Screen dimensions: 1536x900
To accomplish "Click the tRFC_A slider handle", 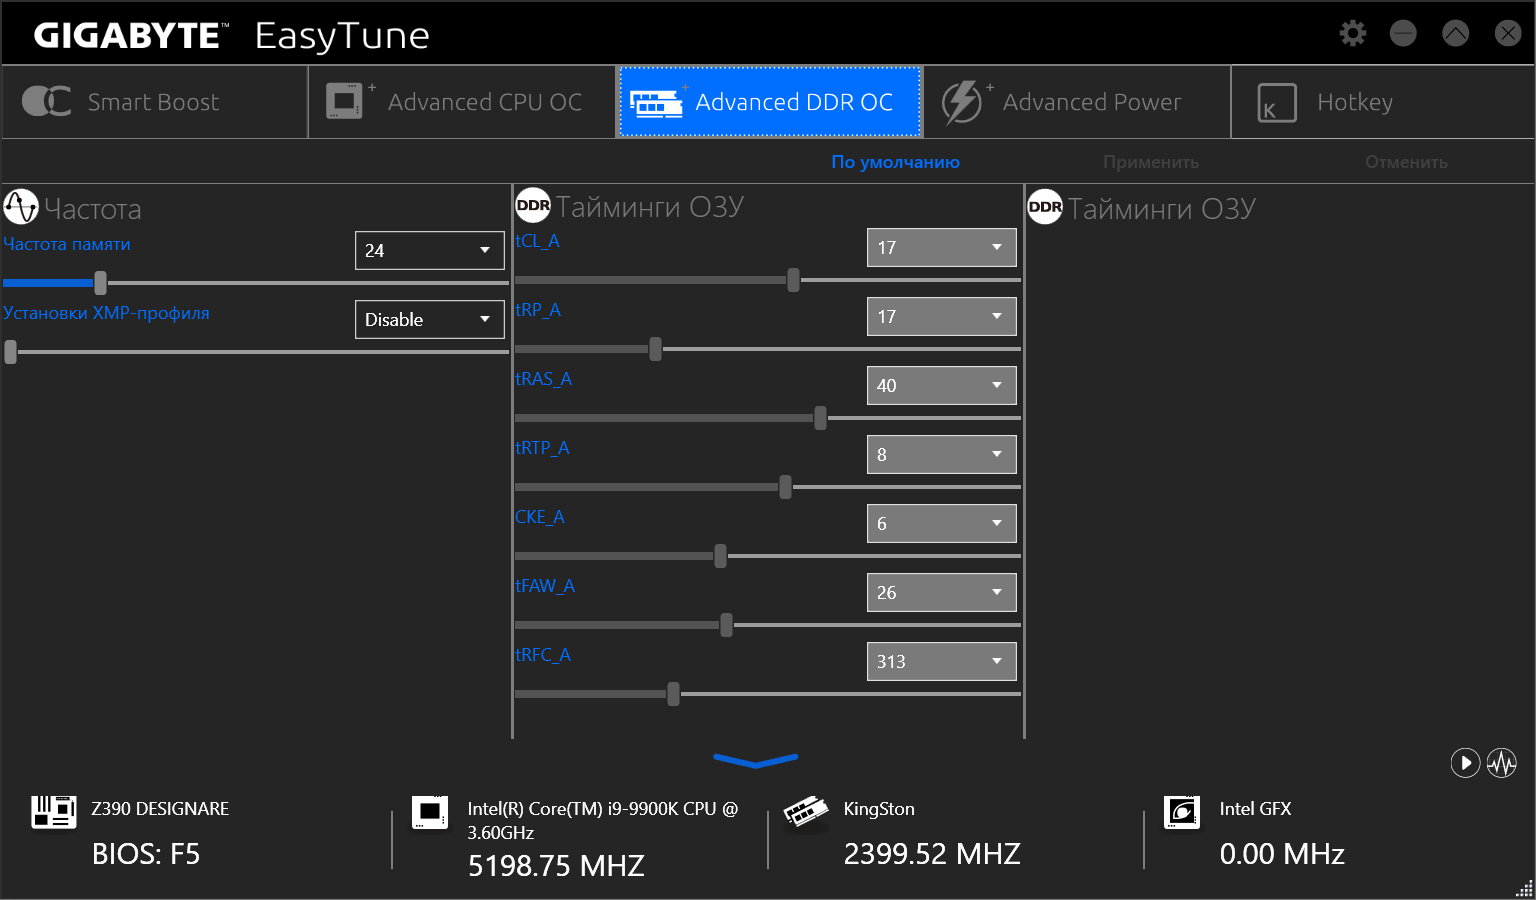I will coord(674,694).
